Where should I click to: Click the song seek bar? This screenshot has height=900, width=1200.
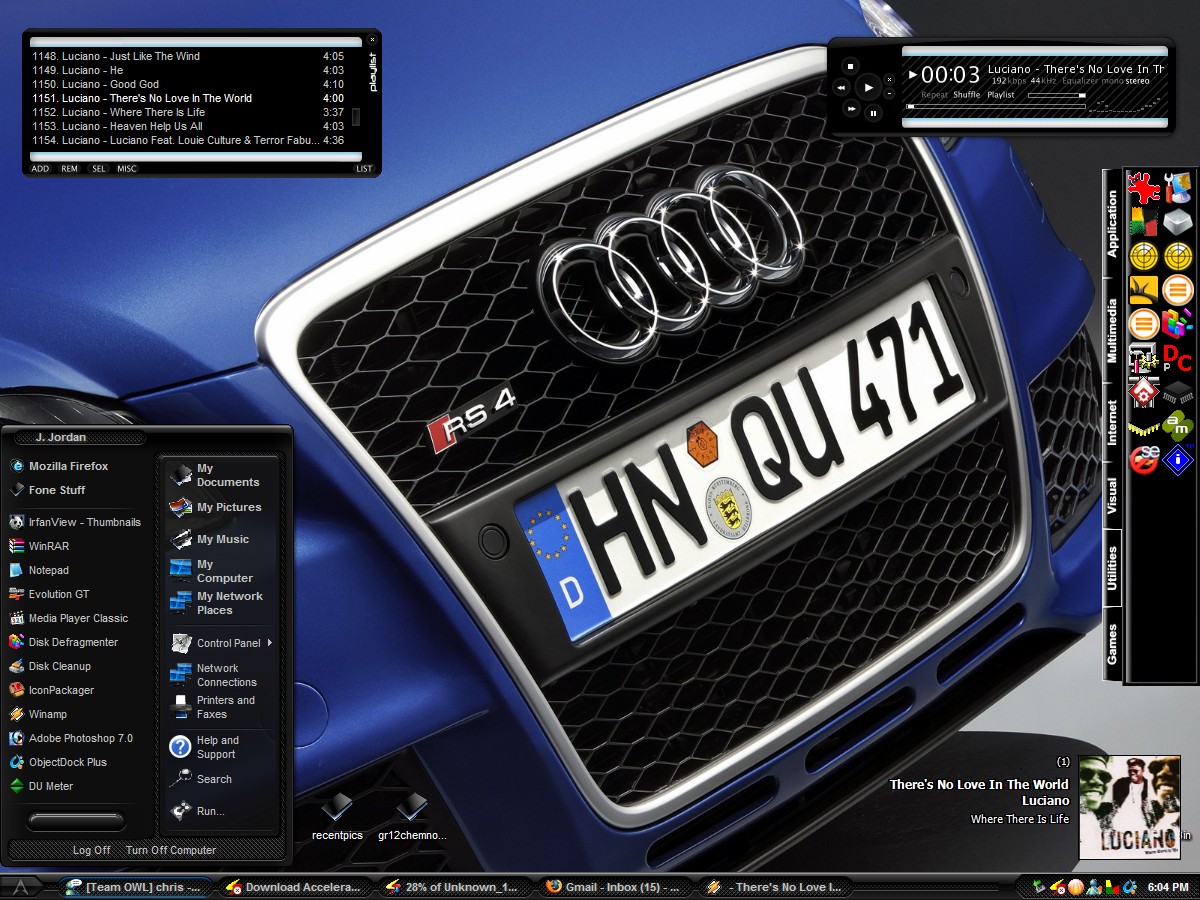pyautogui.click(x=995, y=106)
